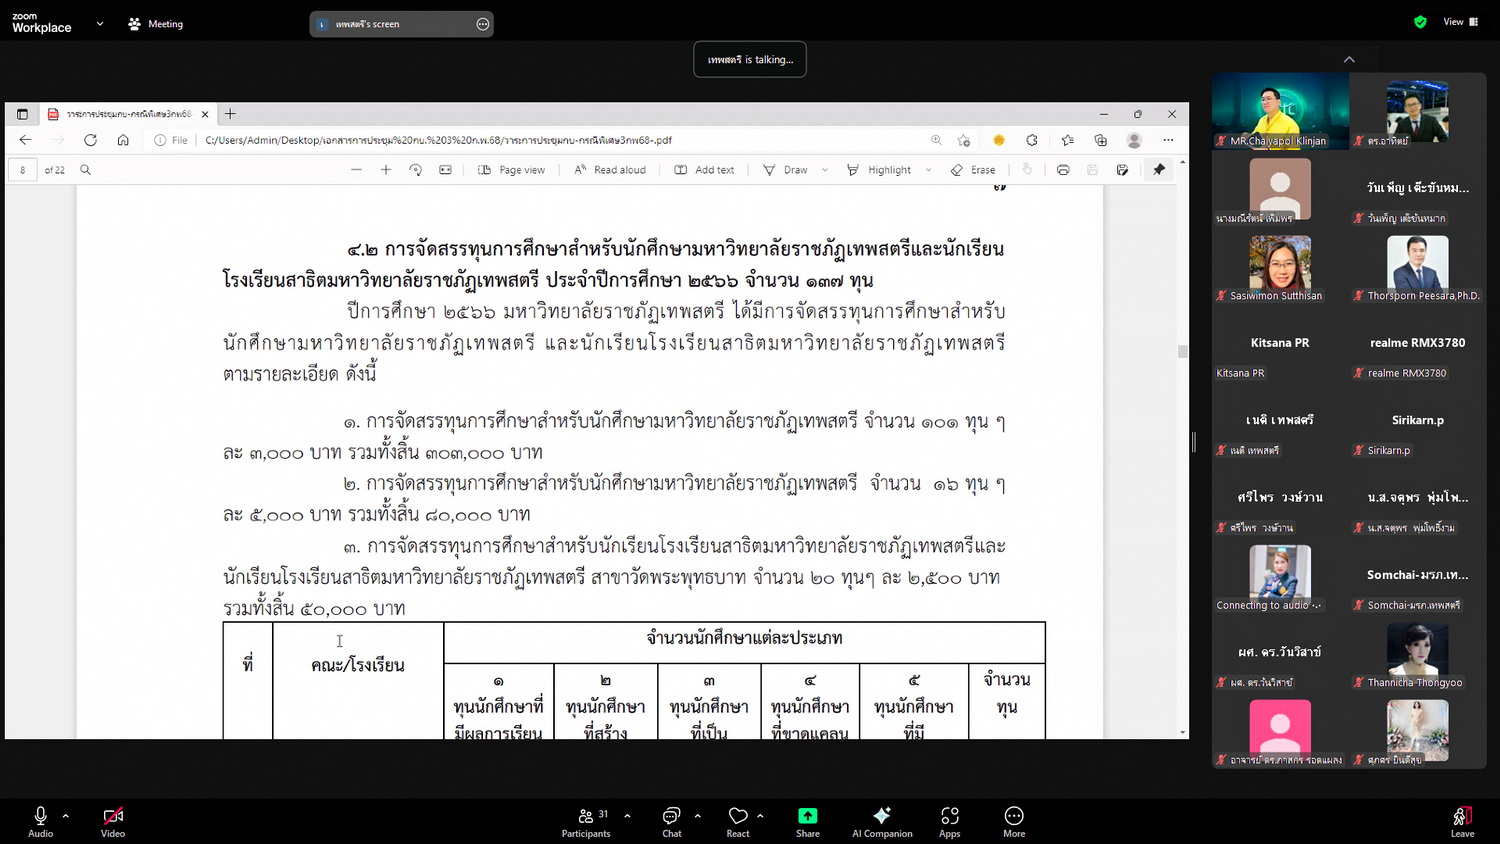The image size is (1500, 844).
Task: Open Apps in Zoom toolbar
Action: (949, 821)
